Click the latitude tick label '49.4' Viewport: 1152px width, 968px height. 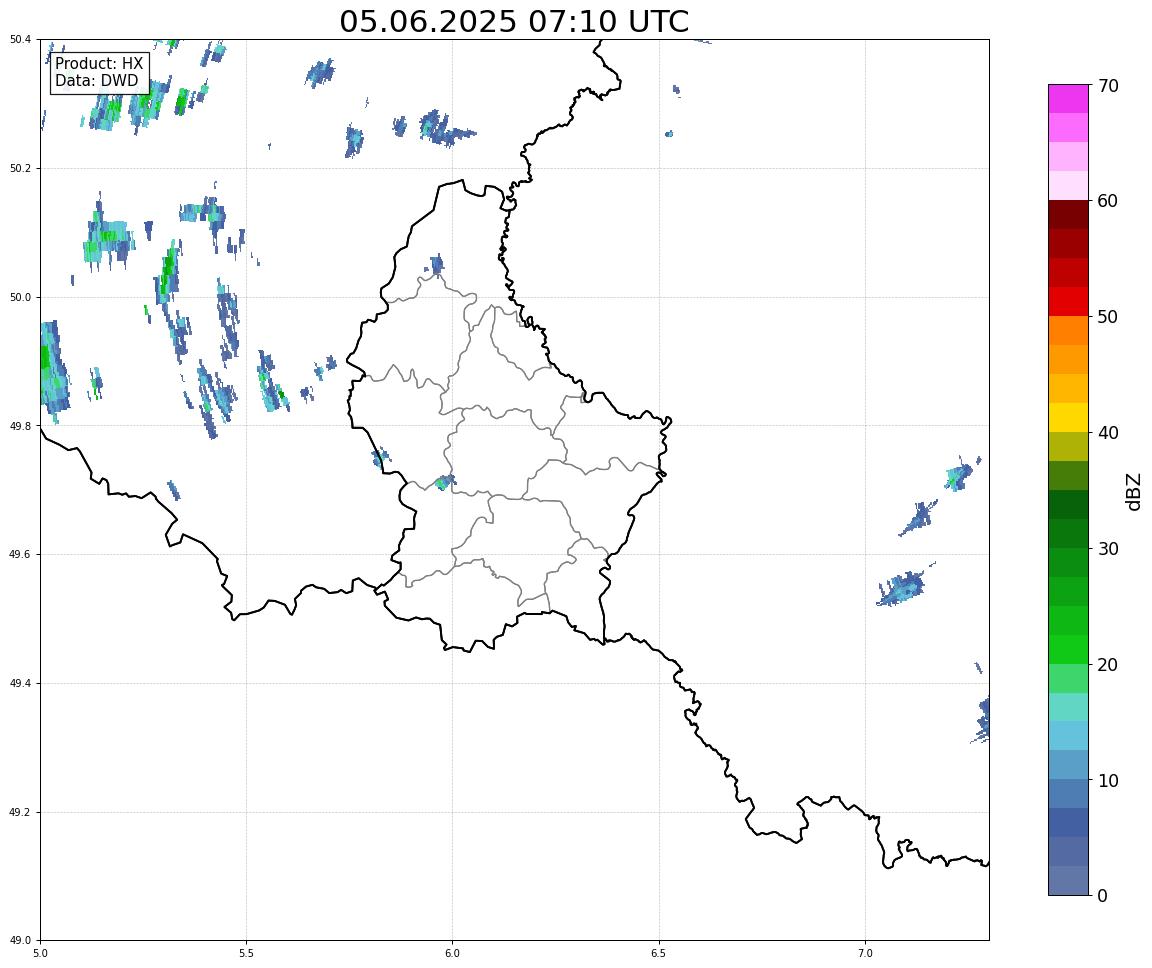[21, 684]
